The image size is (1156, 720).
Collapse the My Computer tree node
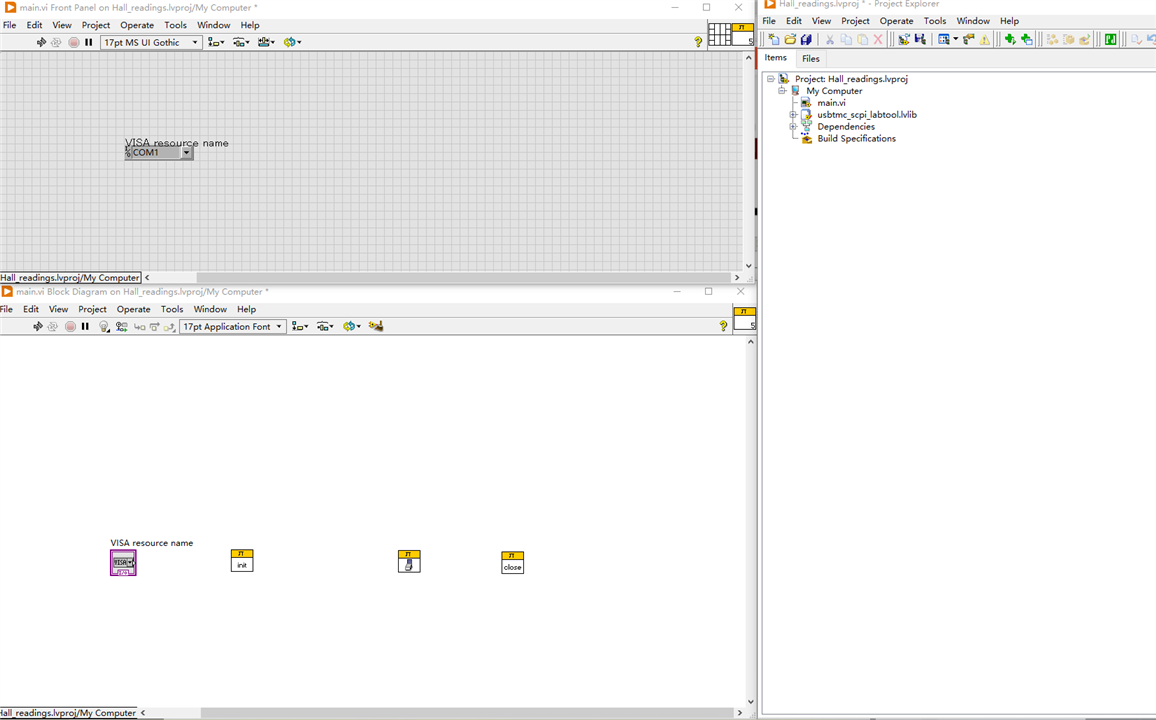(782, 91)
